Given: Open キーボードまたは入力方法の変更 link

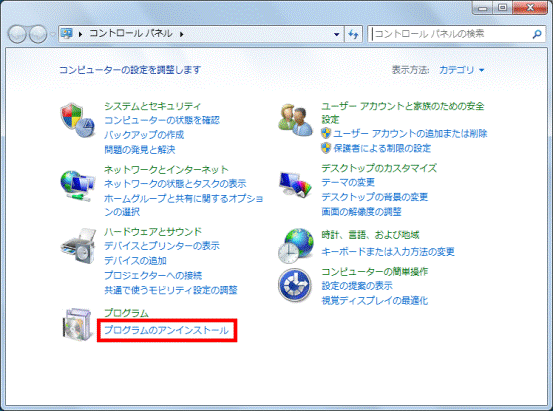Looking at the screenshot, I should (x=388, y=252).
